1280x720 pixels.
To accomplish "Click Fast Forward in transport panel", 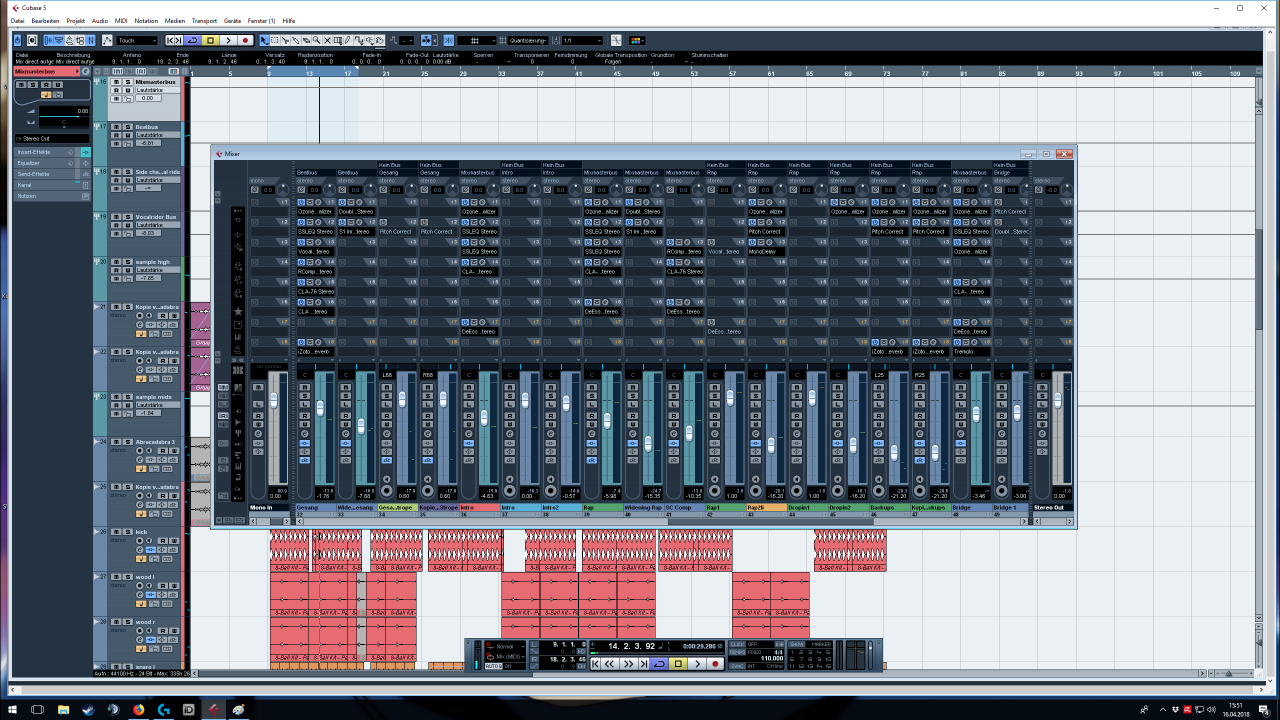I will tap(628, 664).
